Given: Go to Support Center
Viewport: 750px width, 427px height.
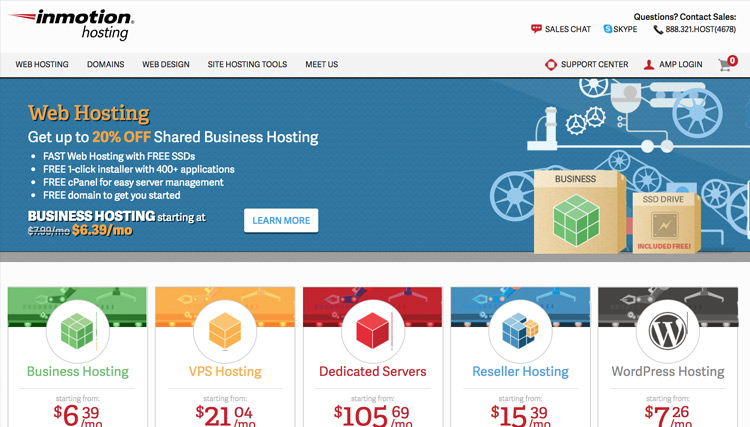Looking at the screenshot, I should click(595, 65).
